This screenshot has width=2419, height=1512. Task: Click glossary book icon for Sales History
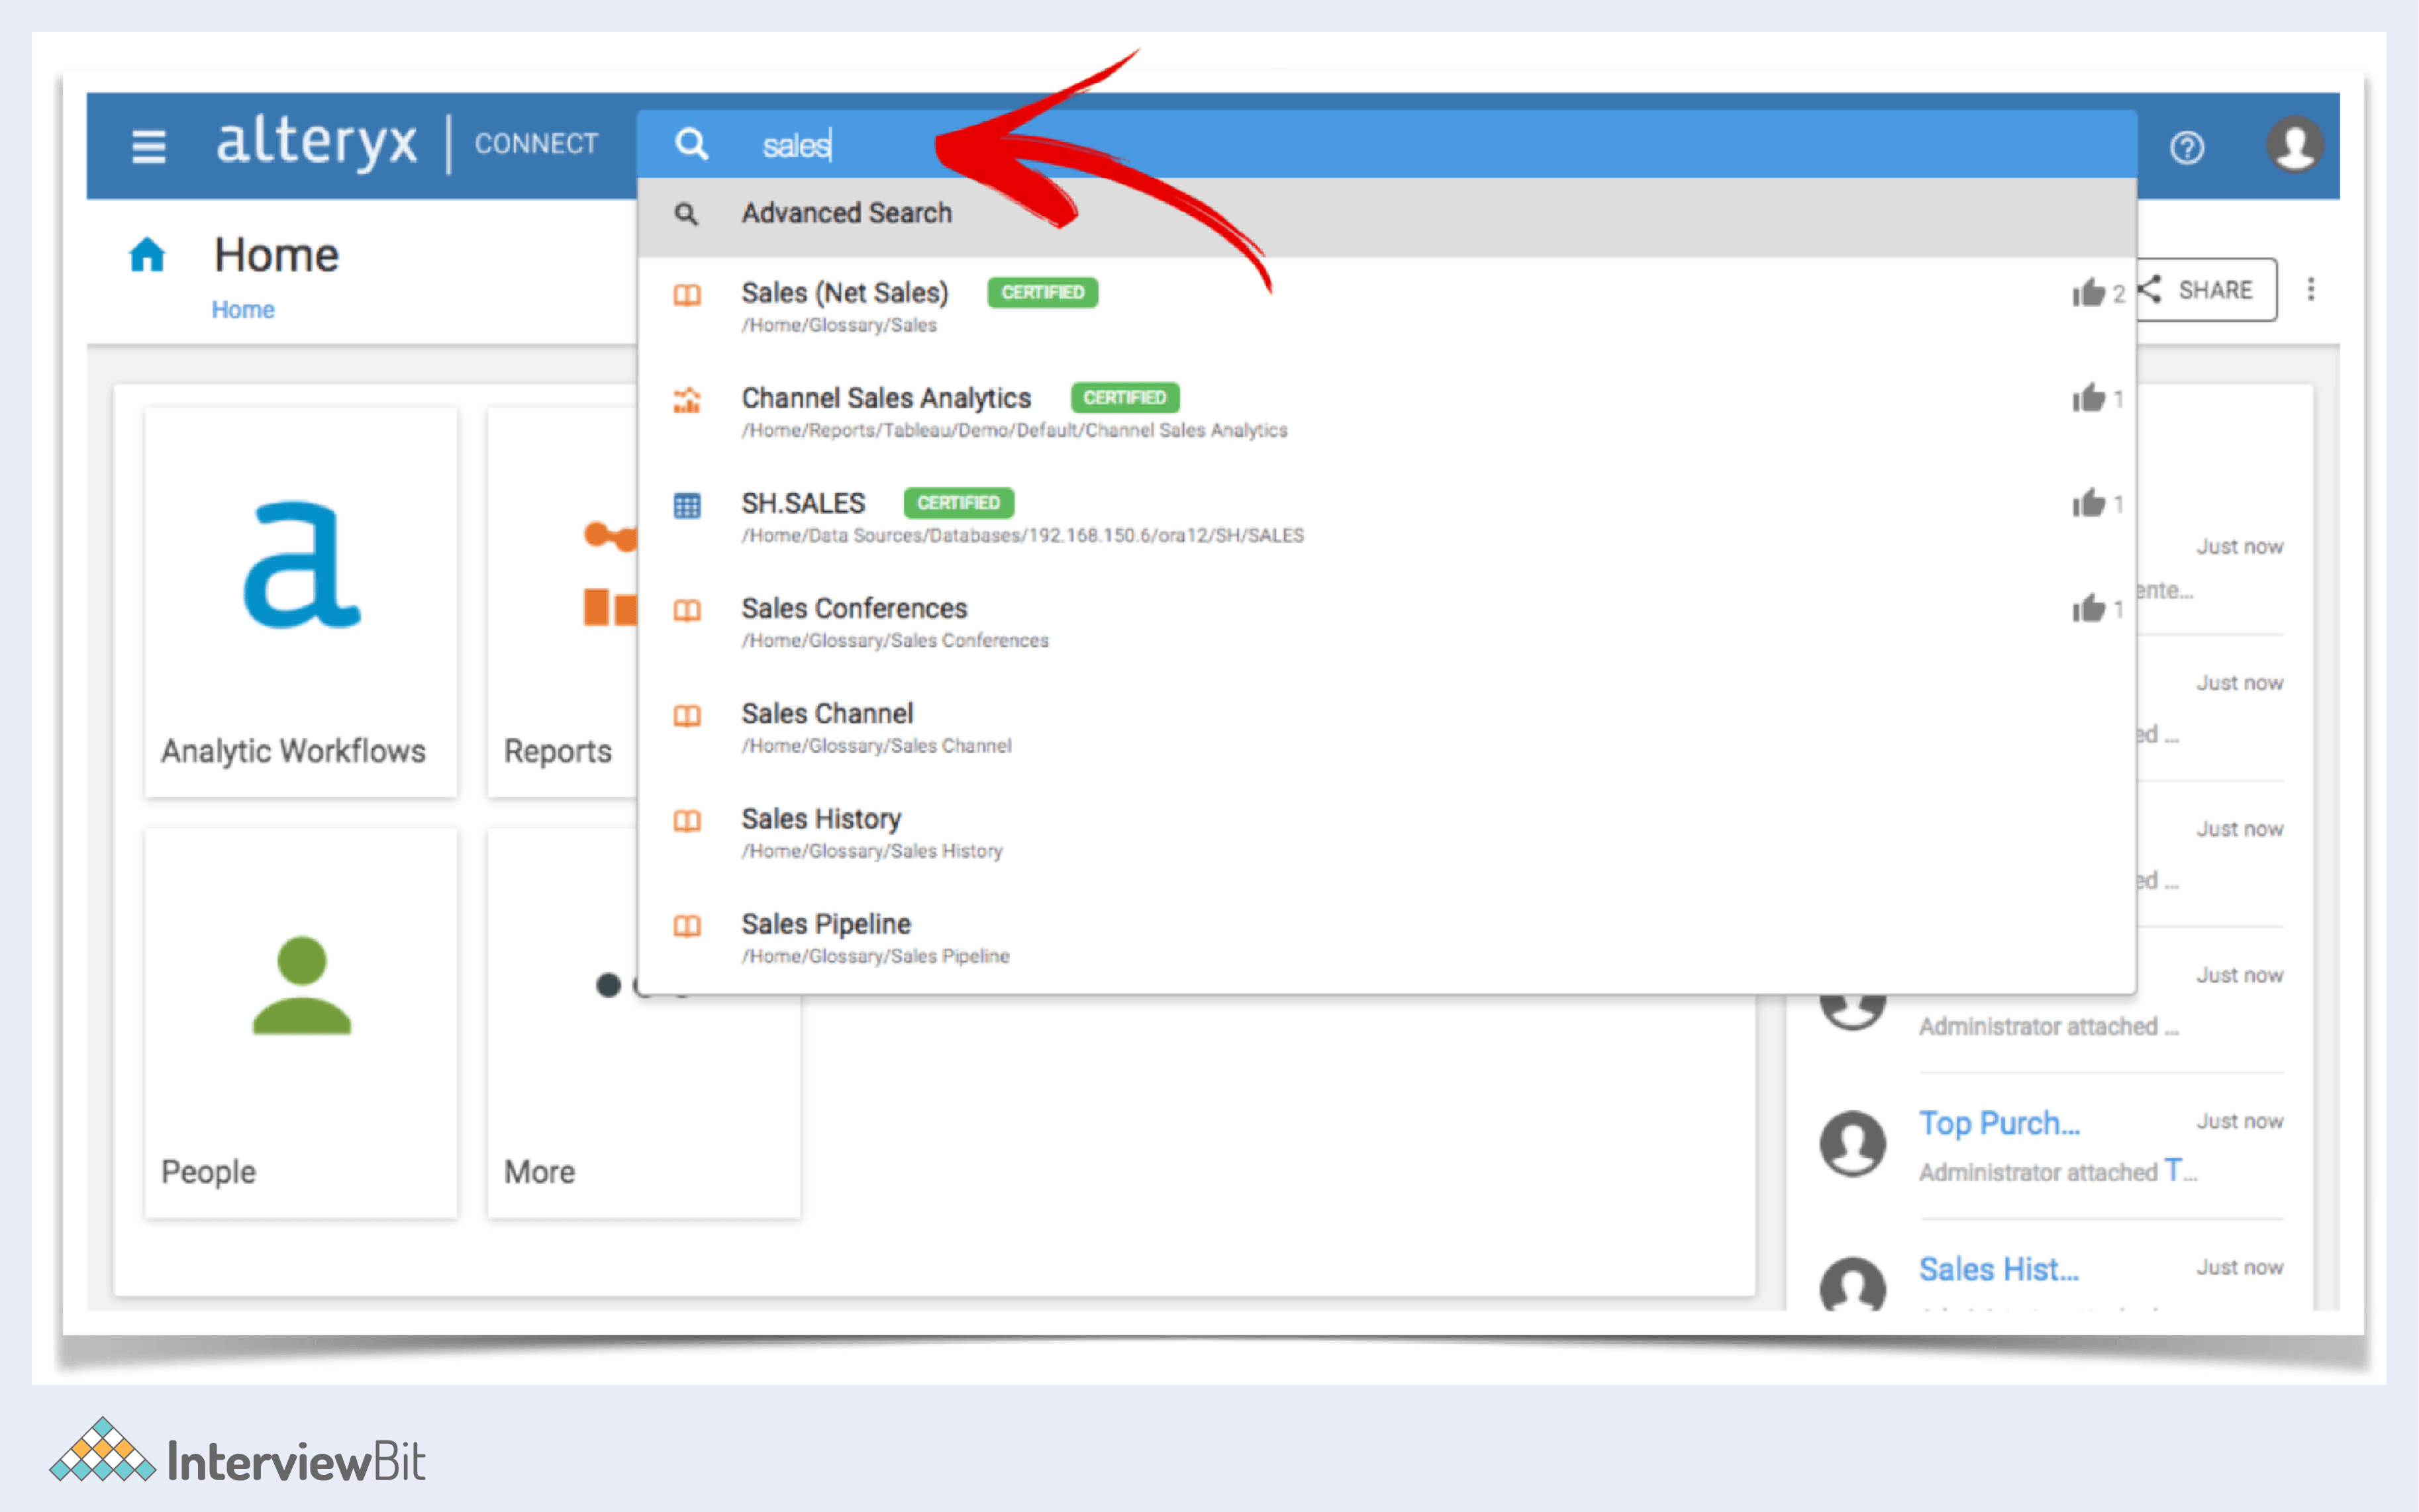point(687,821)
